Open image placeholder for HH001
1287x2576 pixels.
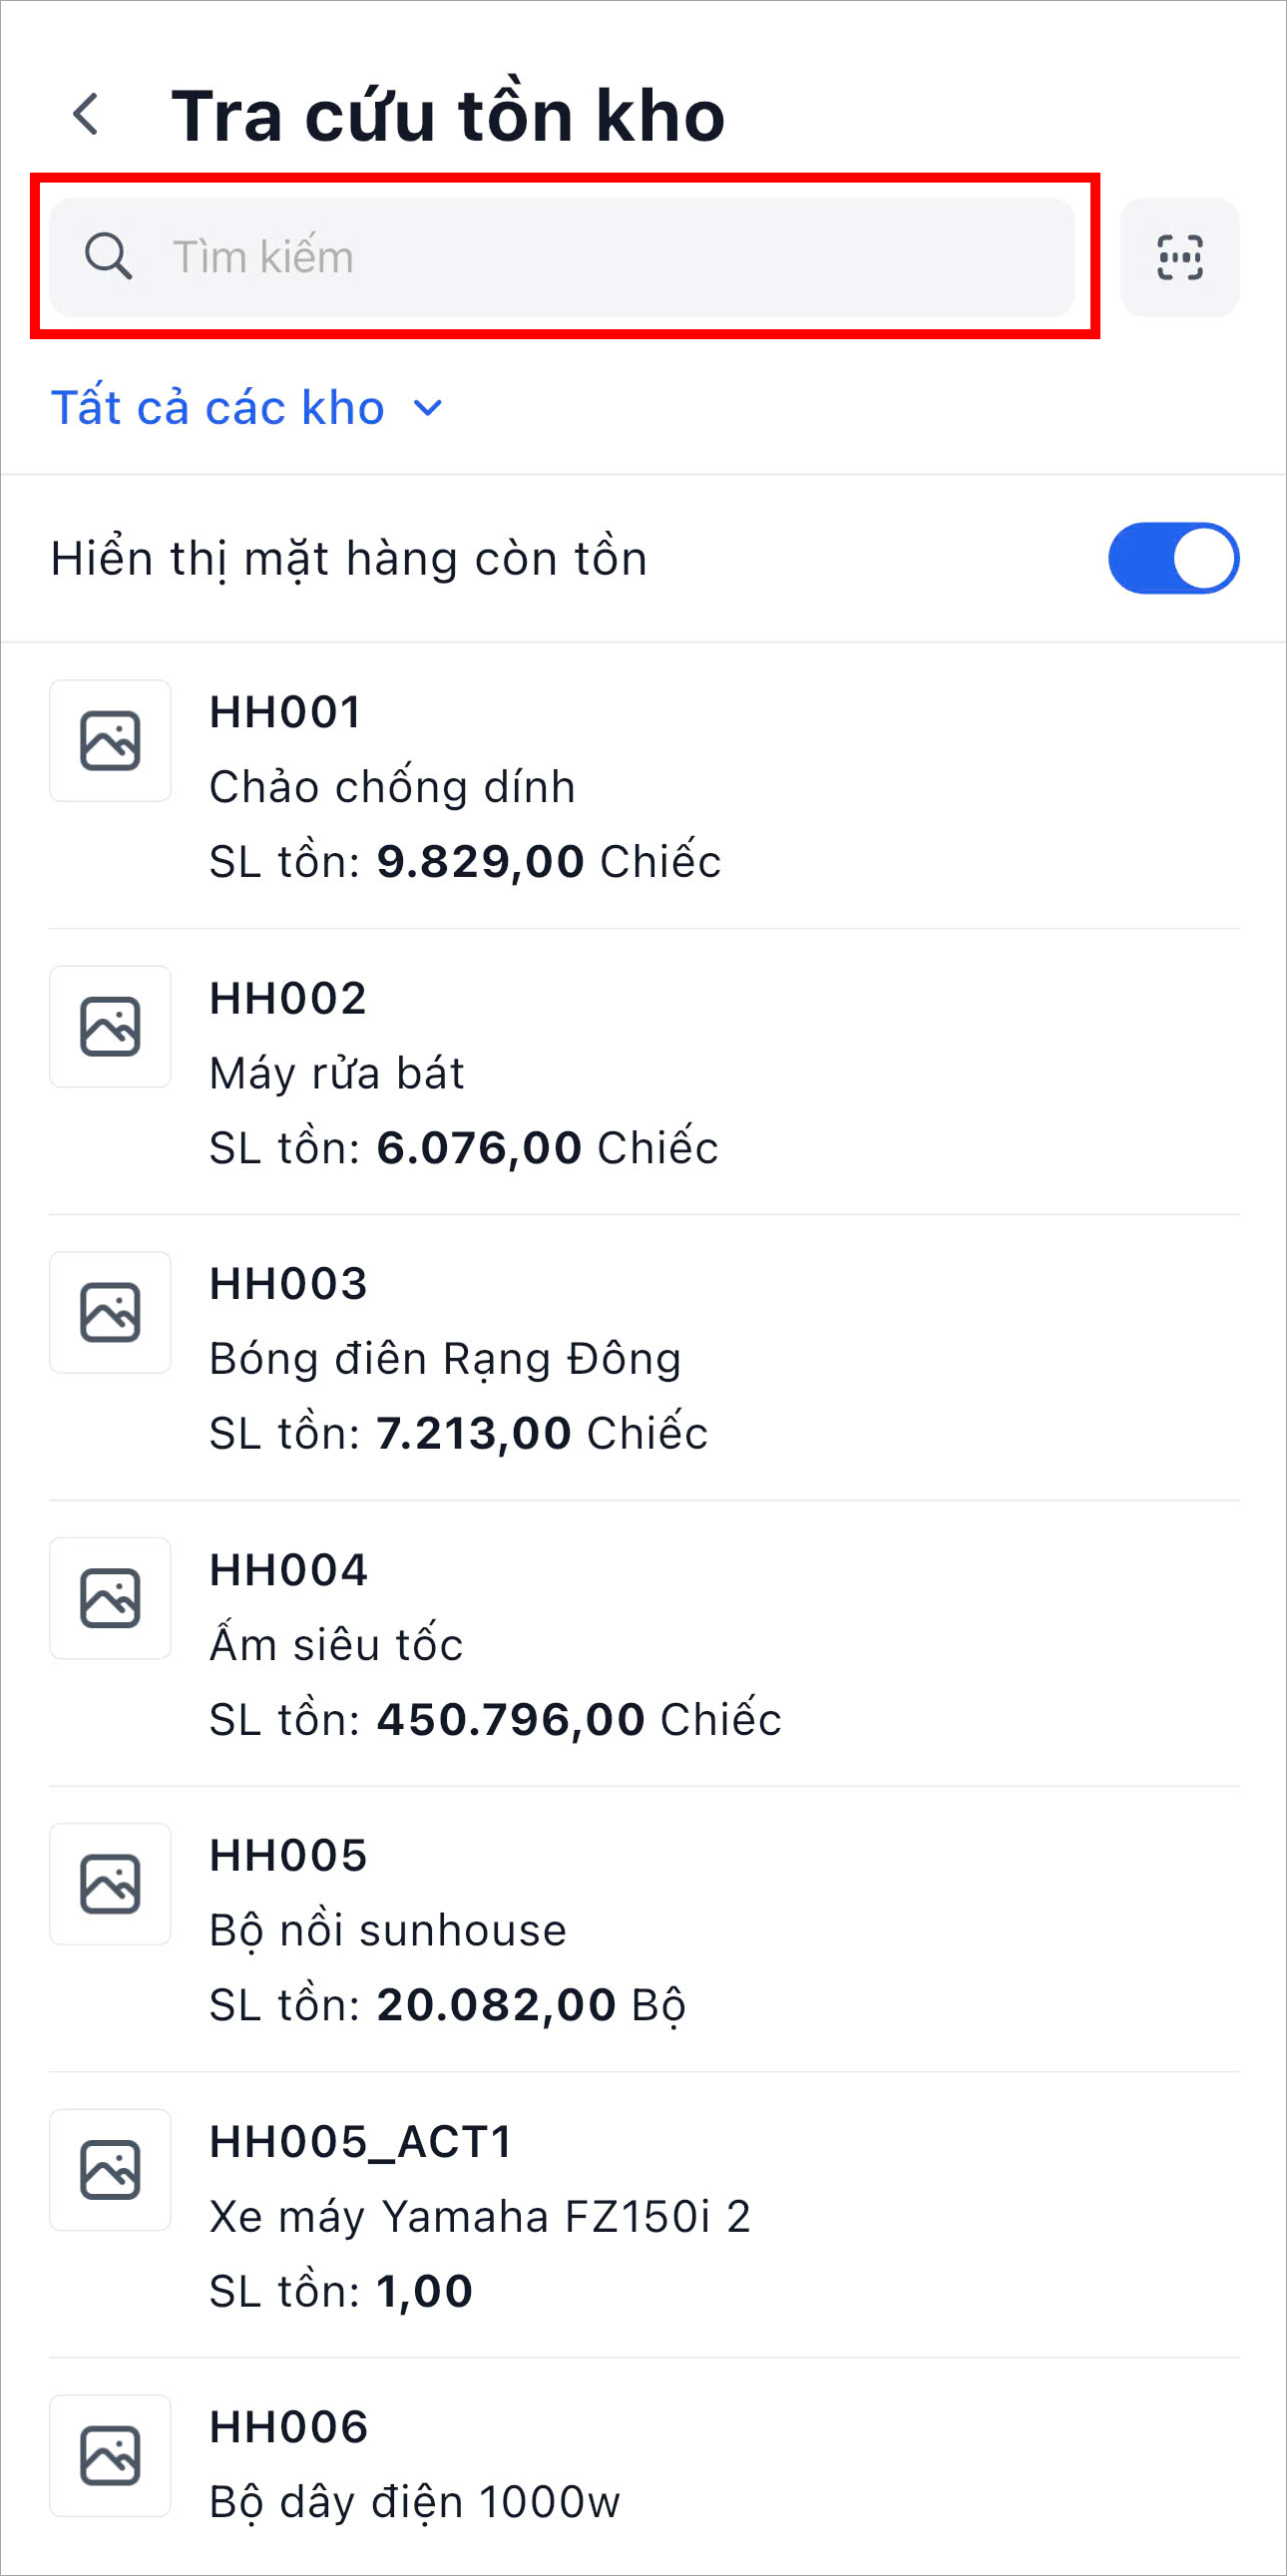tap(110, 741)
